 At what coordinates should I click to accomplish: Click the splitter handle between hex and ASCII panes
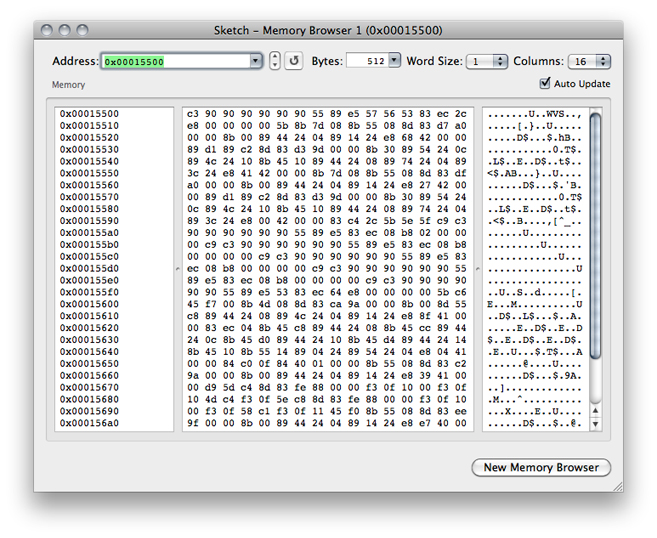click(478, 269)
